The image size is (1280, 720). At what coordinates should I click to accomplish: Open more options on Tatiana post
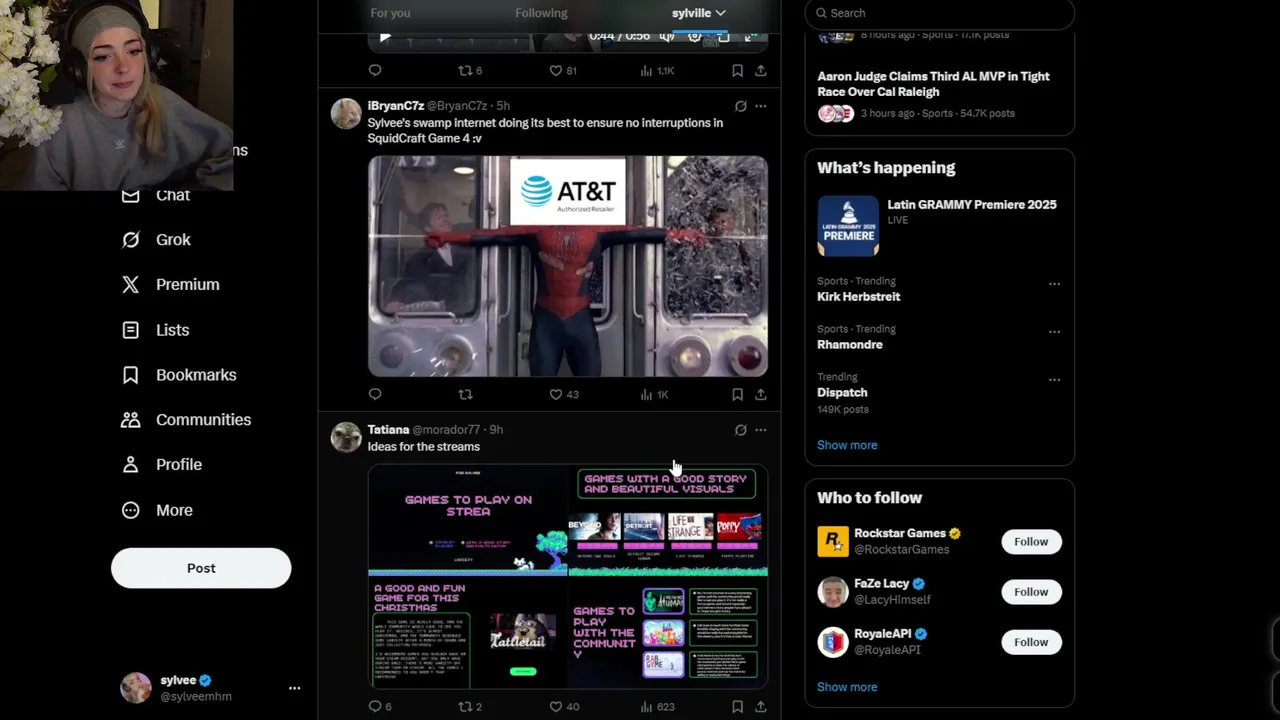[761, 430]
